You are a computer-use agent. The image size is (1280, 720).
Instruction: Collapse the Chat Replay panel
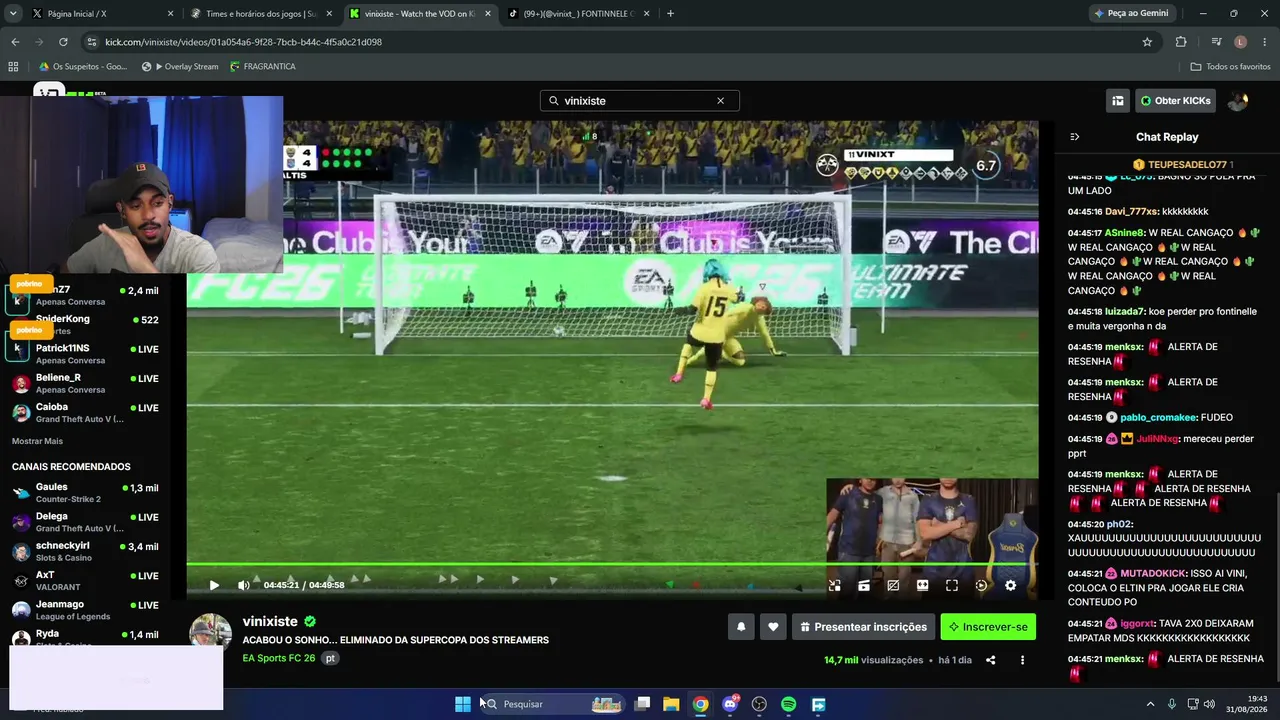click(1075, 137)
